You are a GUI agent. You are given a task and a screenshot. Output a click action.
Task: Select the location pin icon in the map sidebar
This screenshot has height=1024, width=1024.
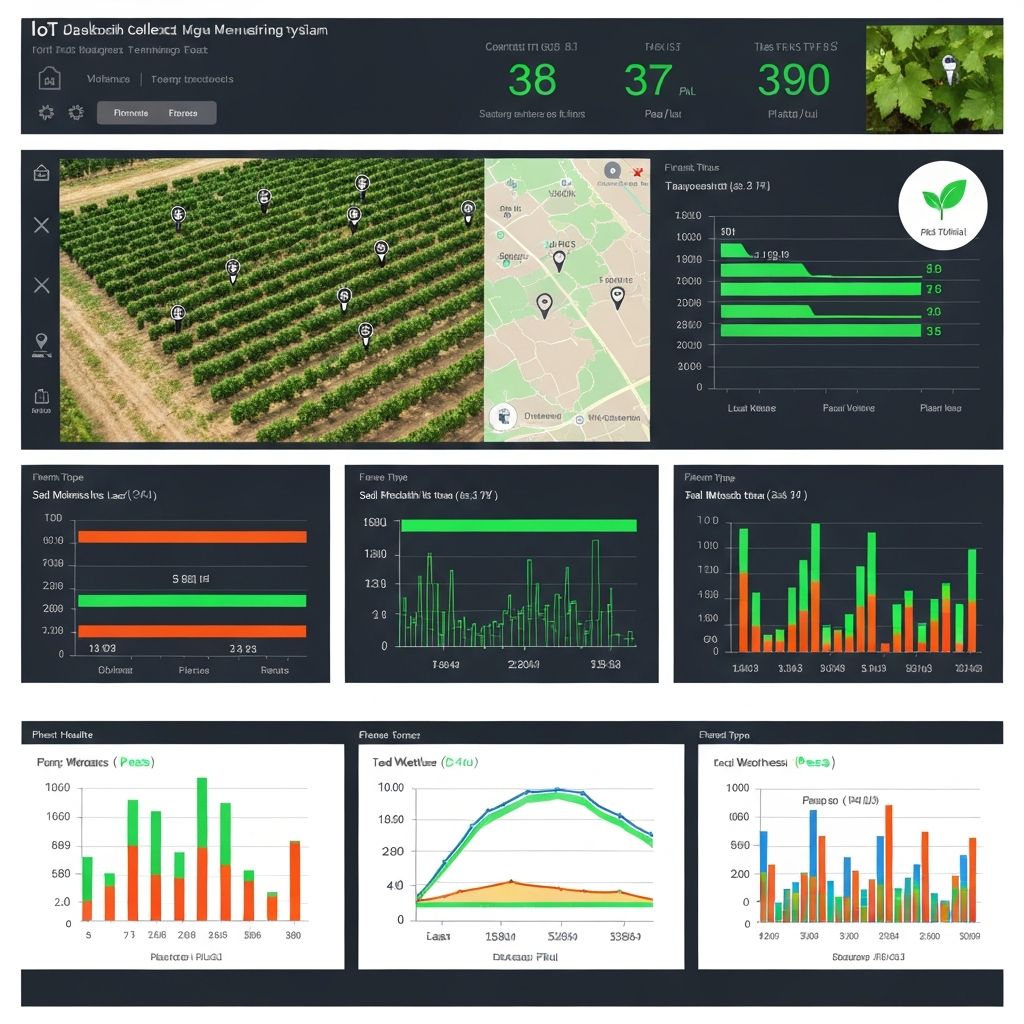click(41, 343)
